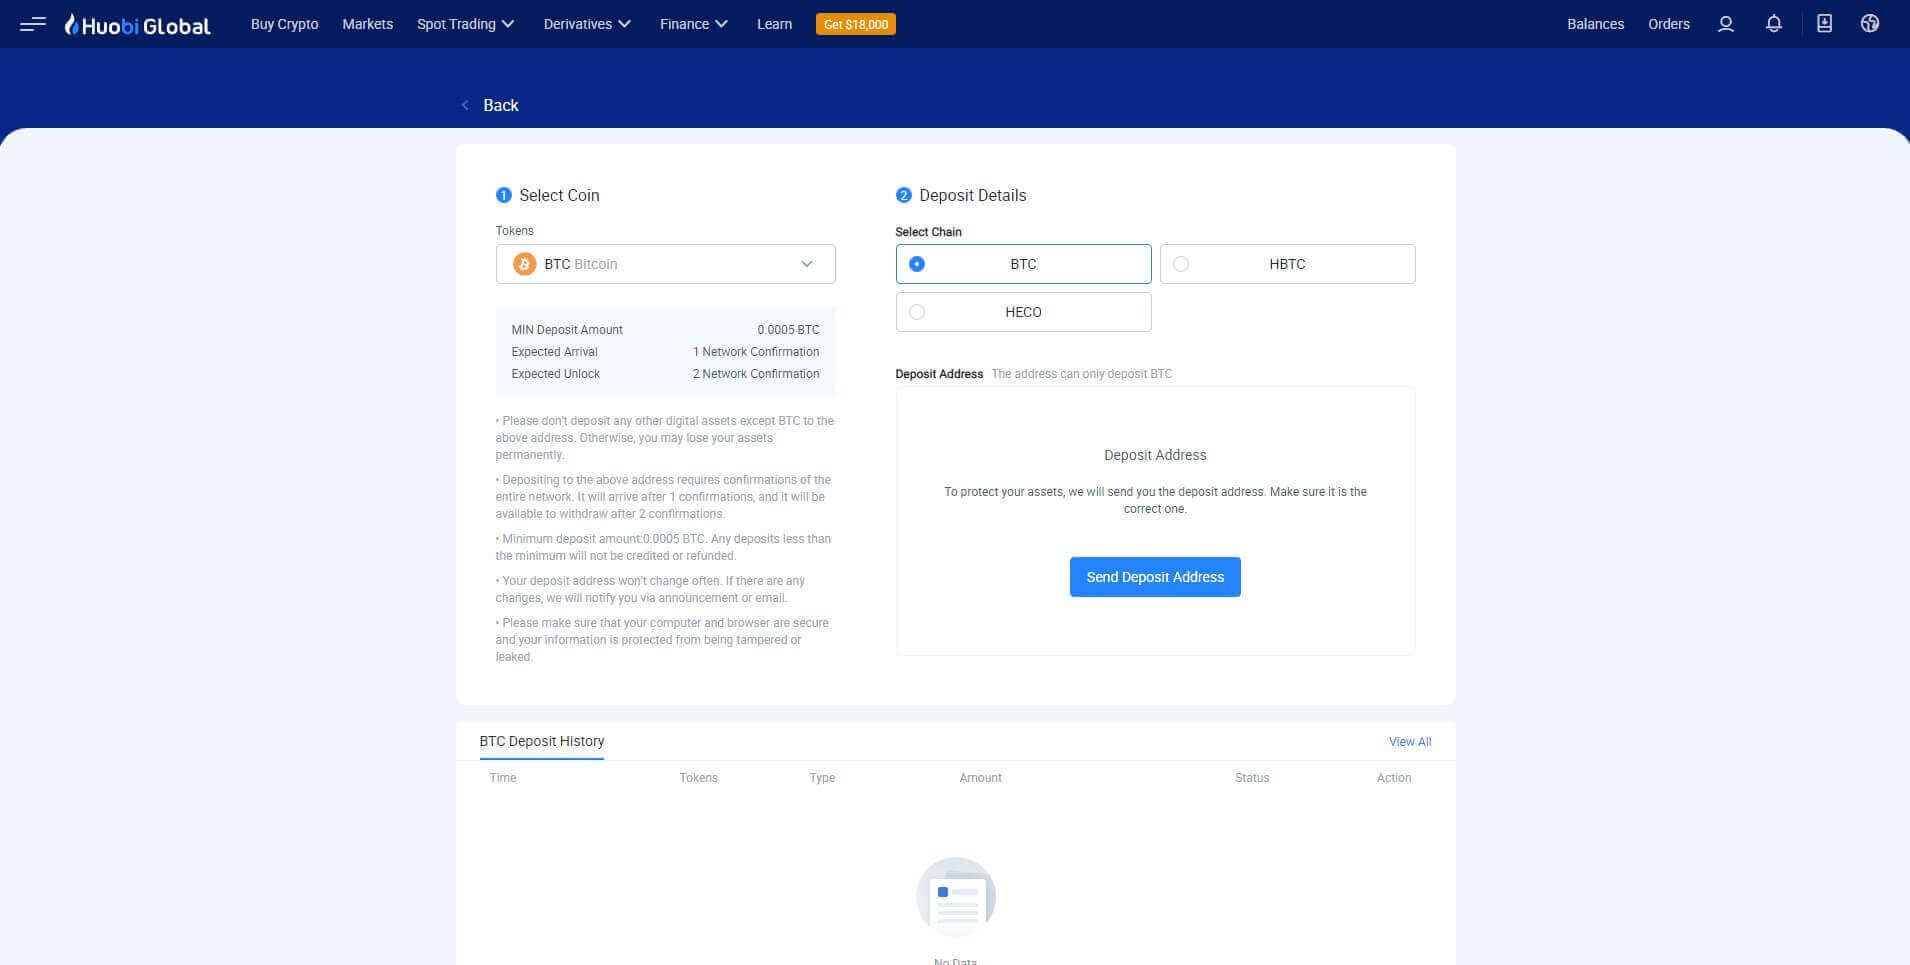Select the HBTC chain option

coord(1287,264)
